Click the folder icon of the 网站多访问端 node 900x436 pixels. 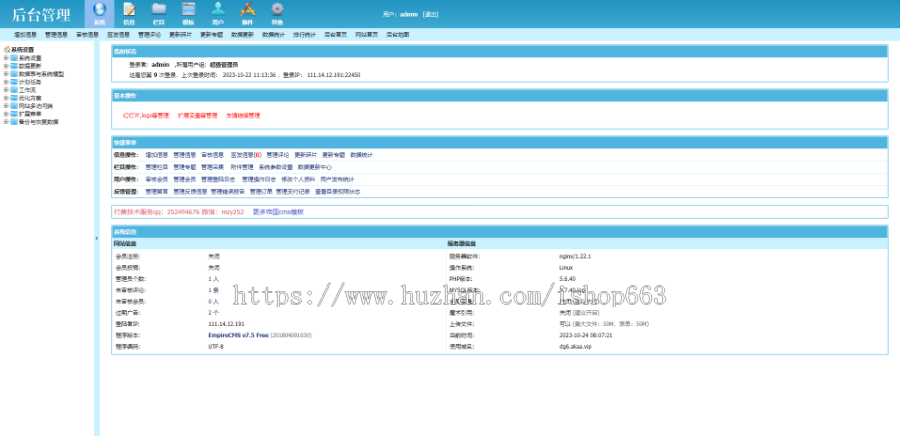14,106
